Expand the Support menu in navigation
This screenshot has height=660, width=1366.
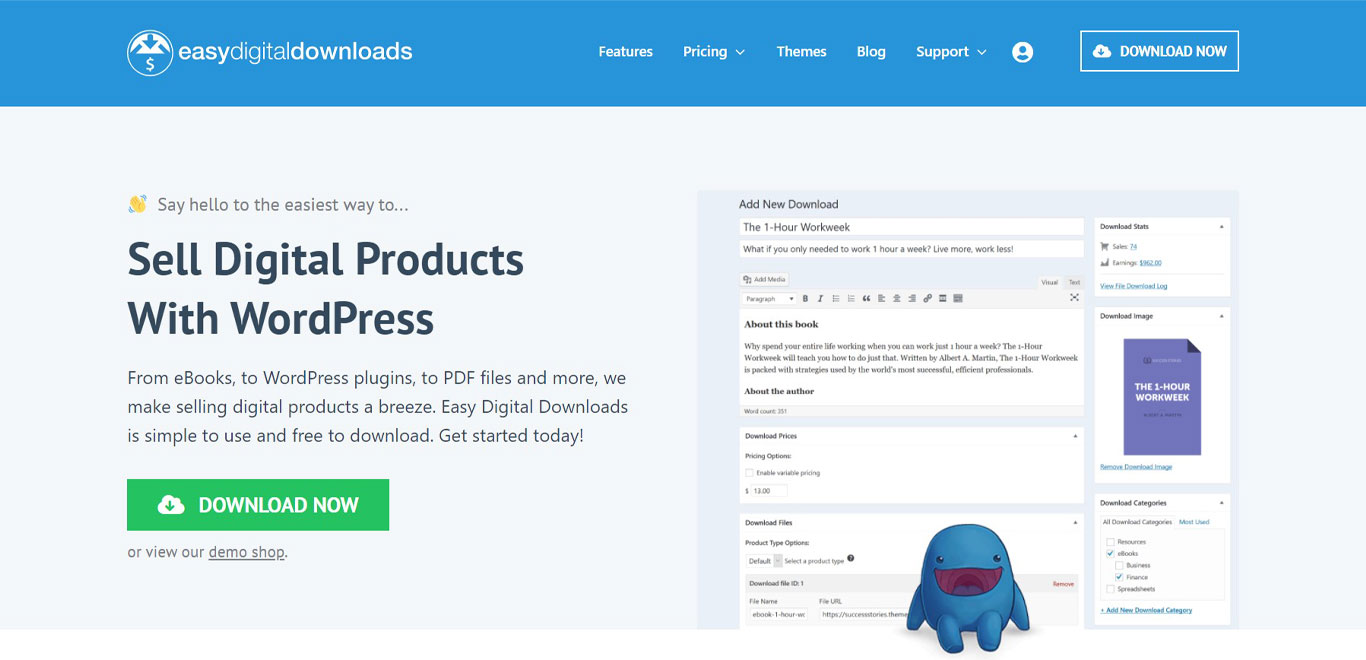click(951, 52)
